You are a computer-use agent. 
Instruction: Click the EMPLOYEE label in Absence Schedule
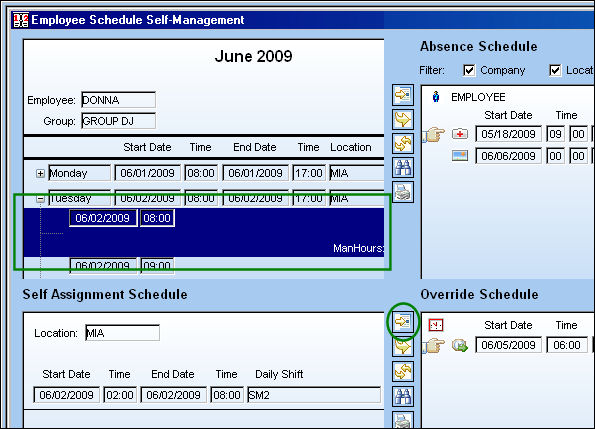pos(478,97)
